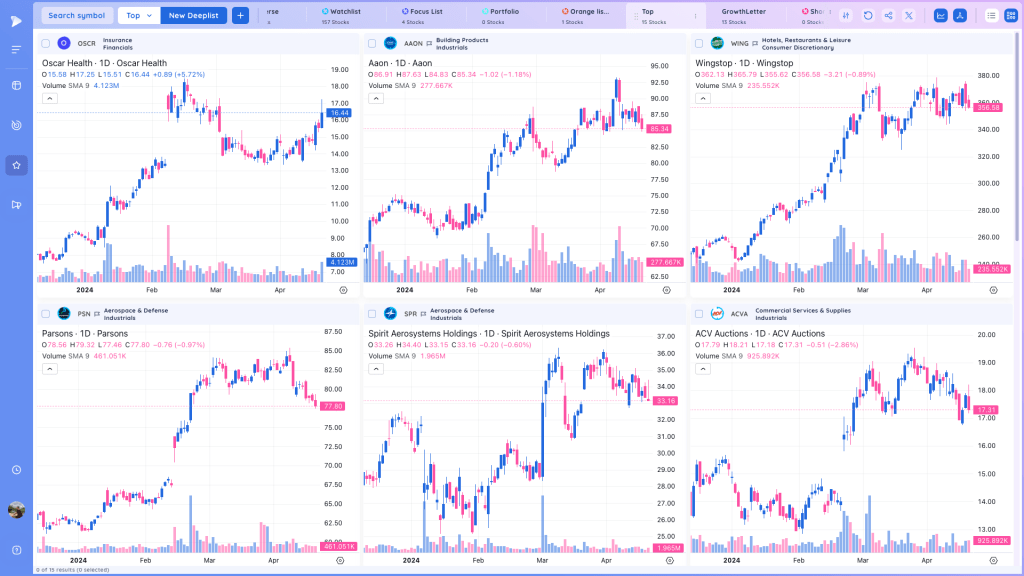
Task: Switch to the GrowthLetter tab
Action: tap(743, 16)
